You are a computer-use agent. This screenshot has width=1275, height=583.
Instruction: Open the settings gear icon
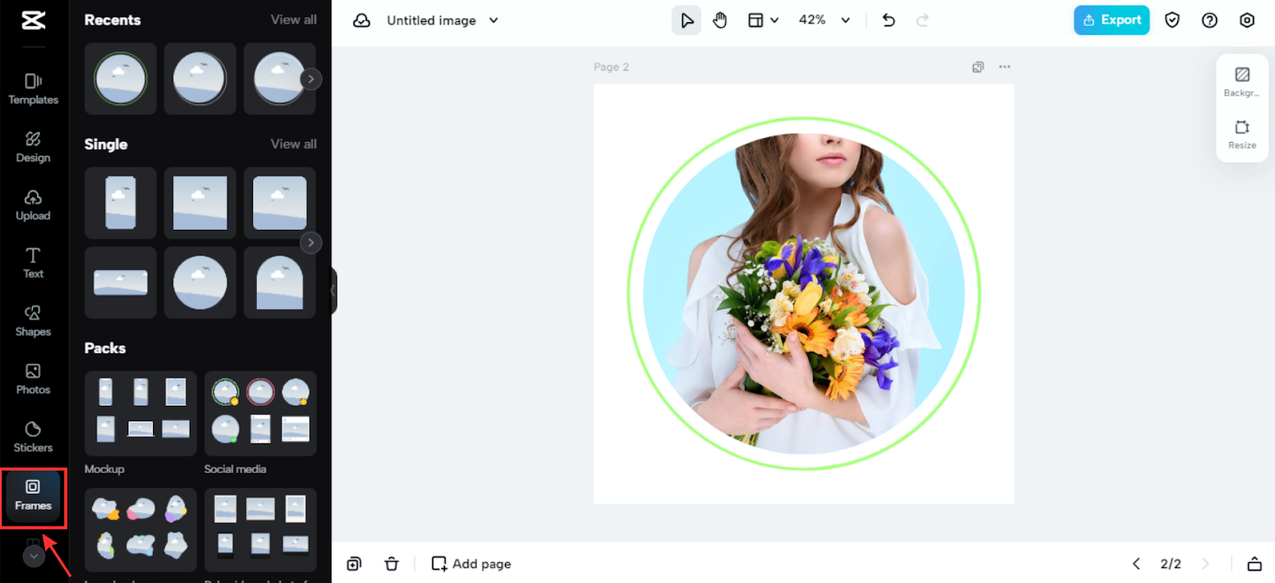[1247, 20]
